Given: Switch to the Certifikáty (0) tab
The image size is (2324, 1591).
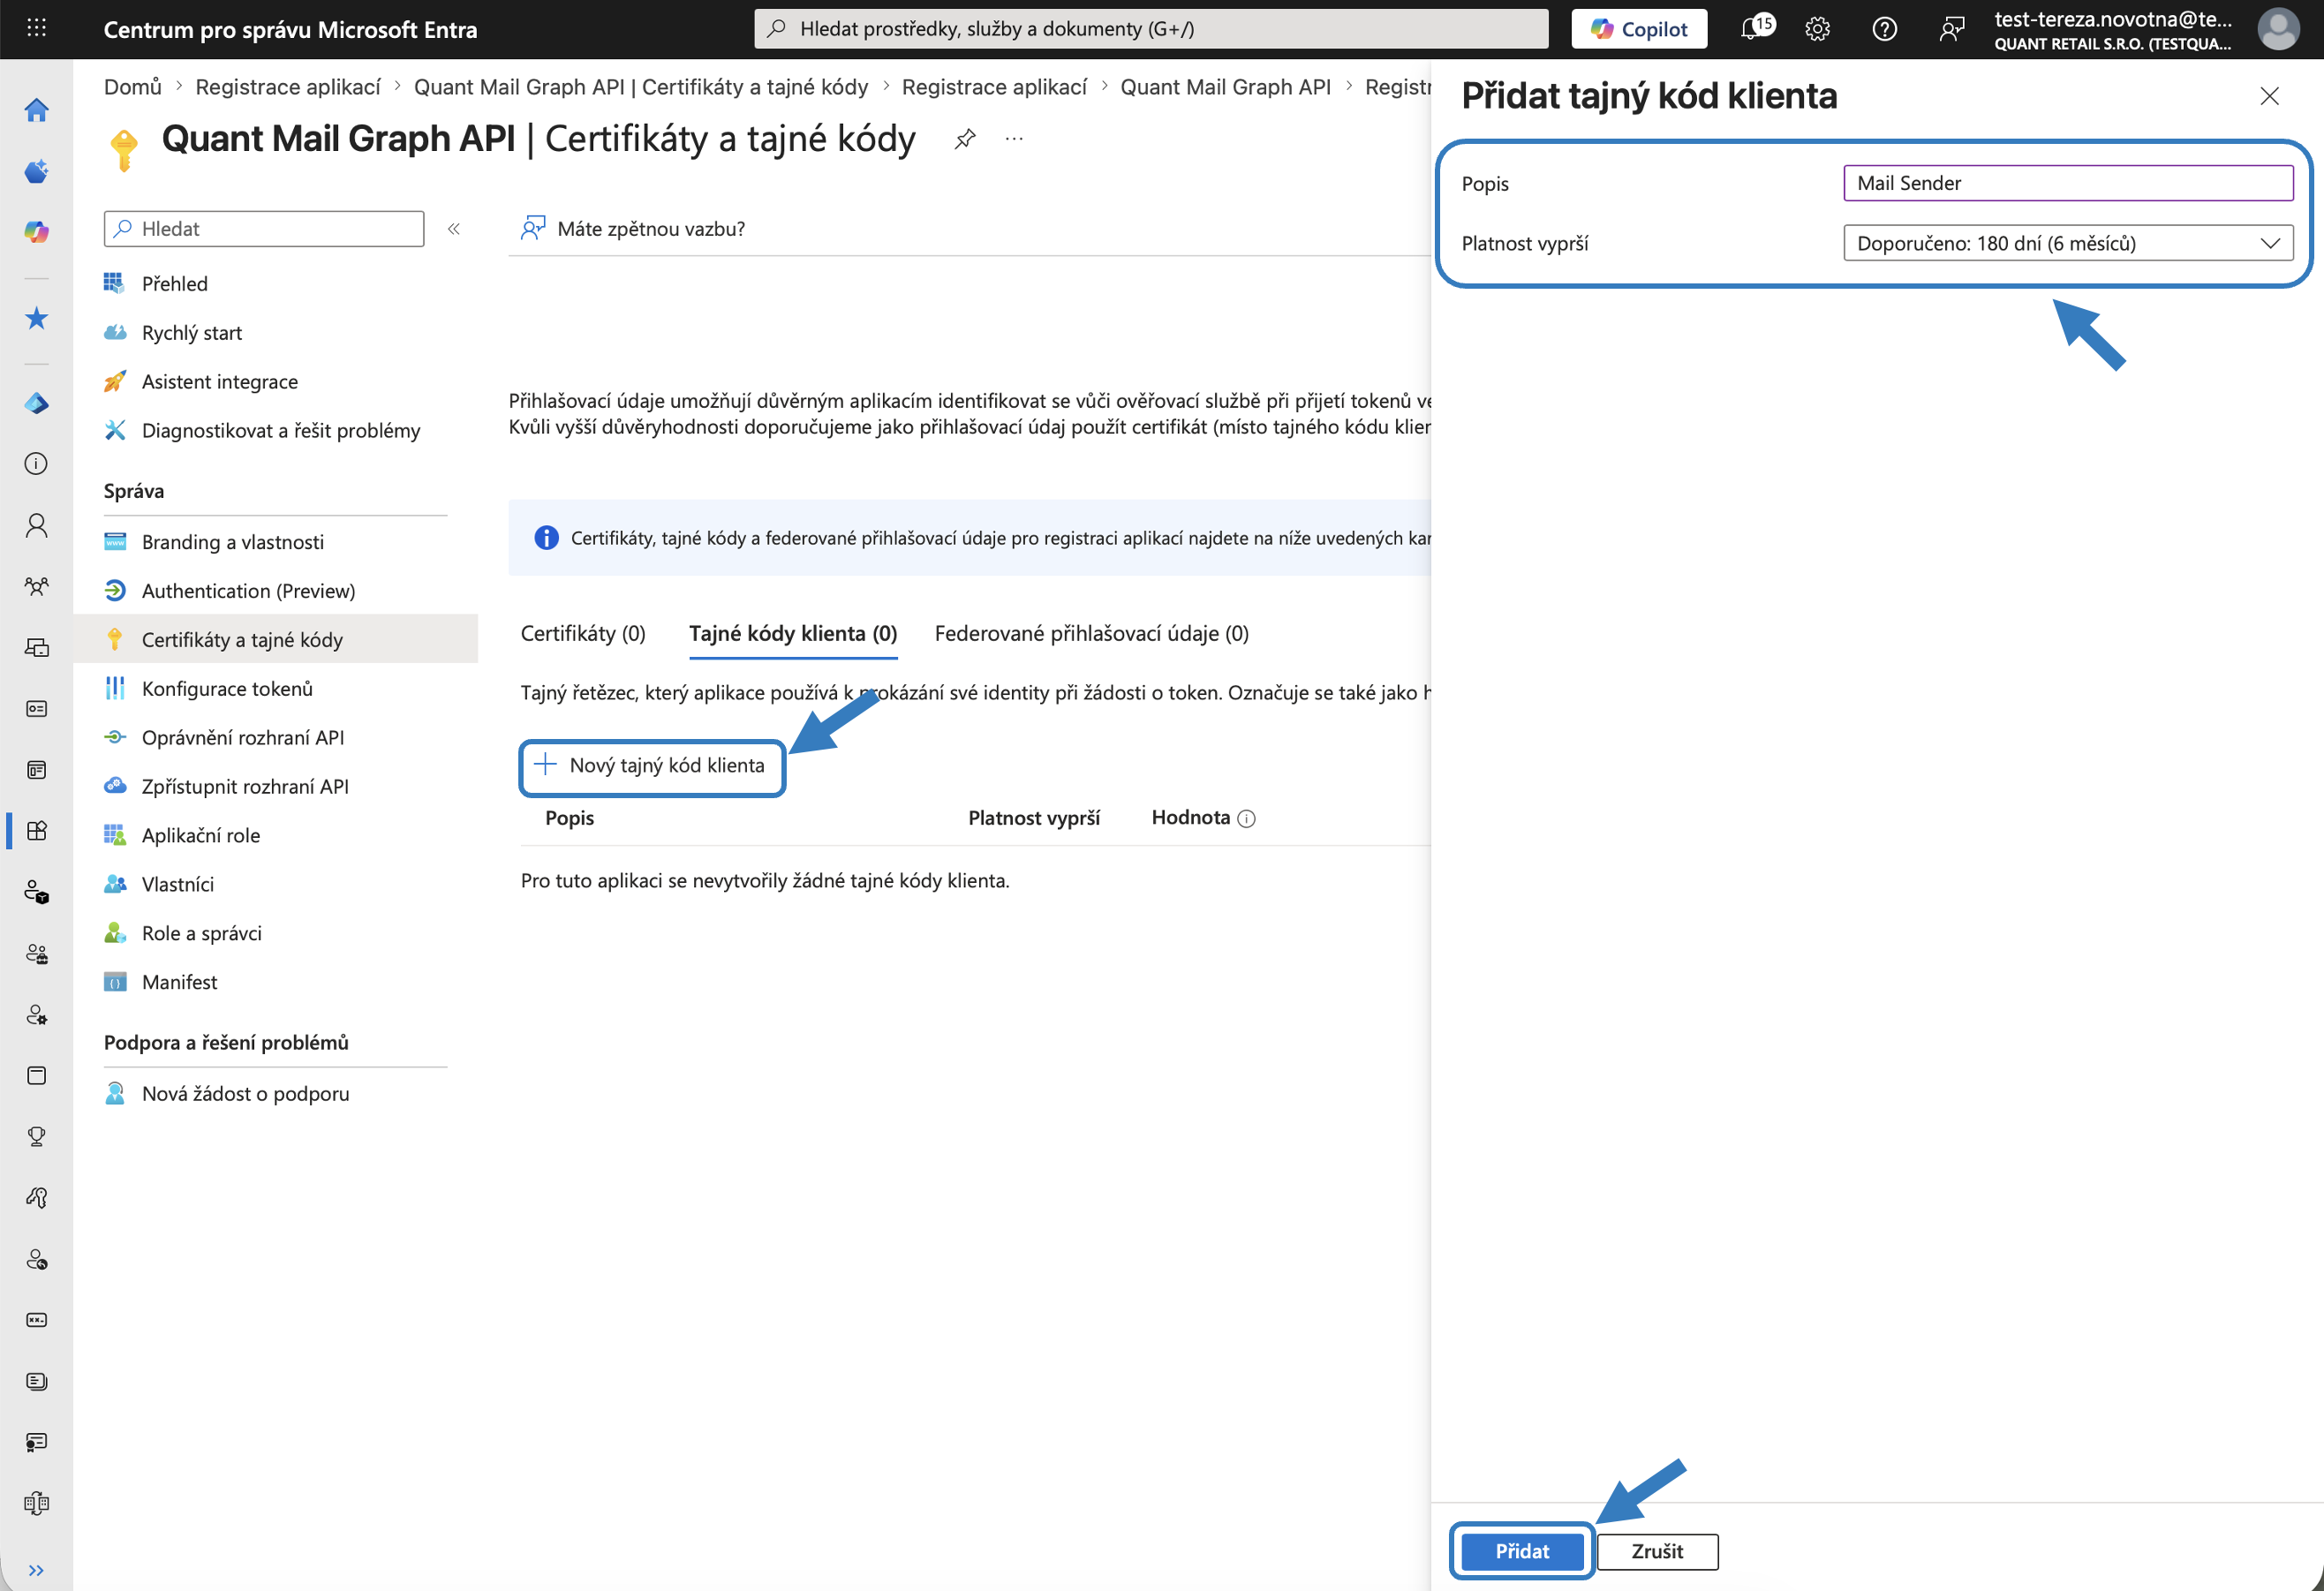Looking at the screenshot, I should click(583, 634).
